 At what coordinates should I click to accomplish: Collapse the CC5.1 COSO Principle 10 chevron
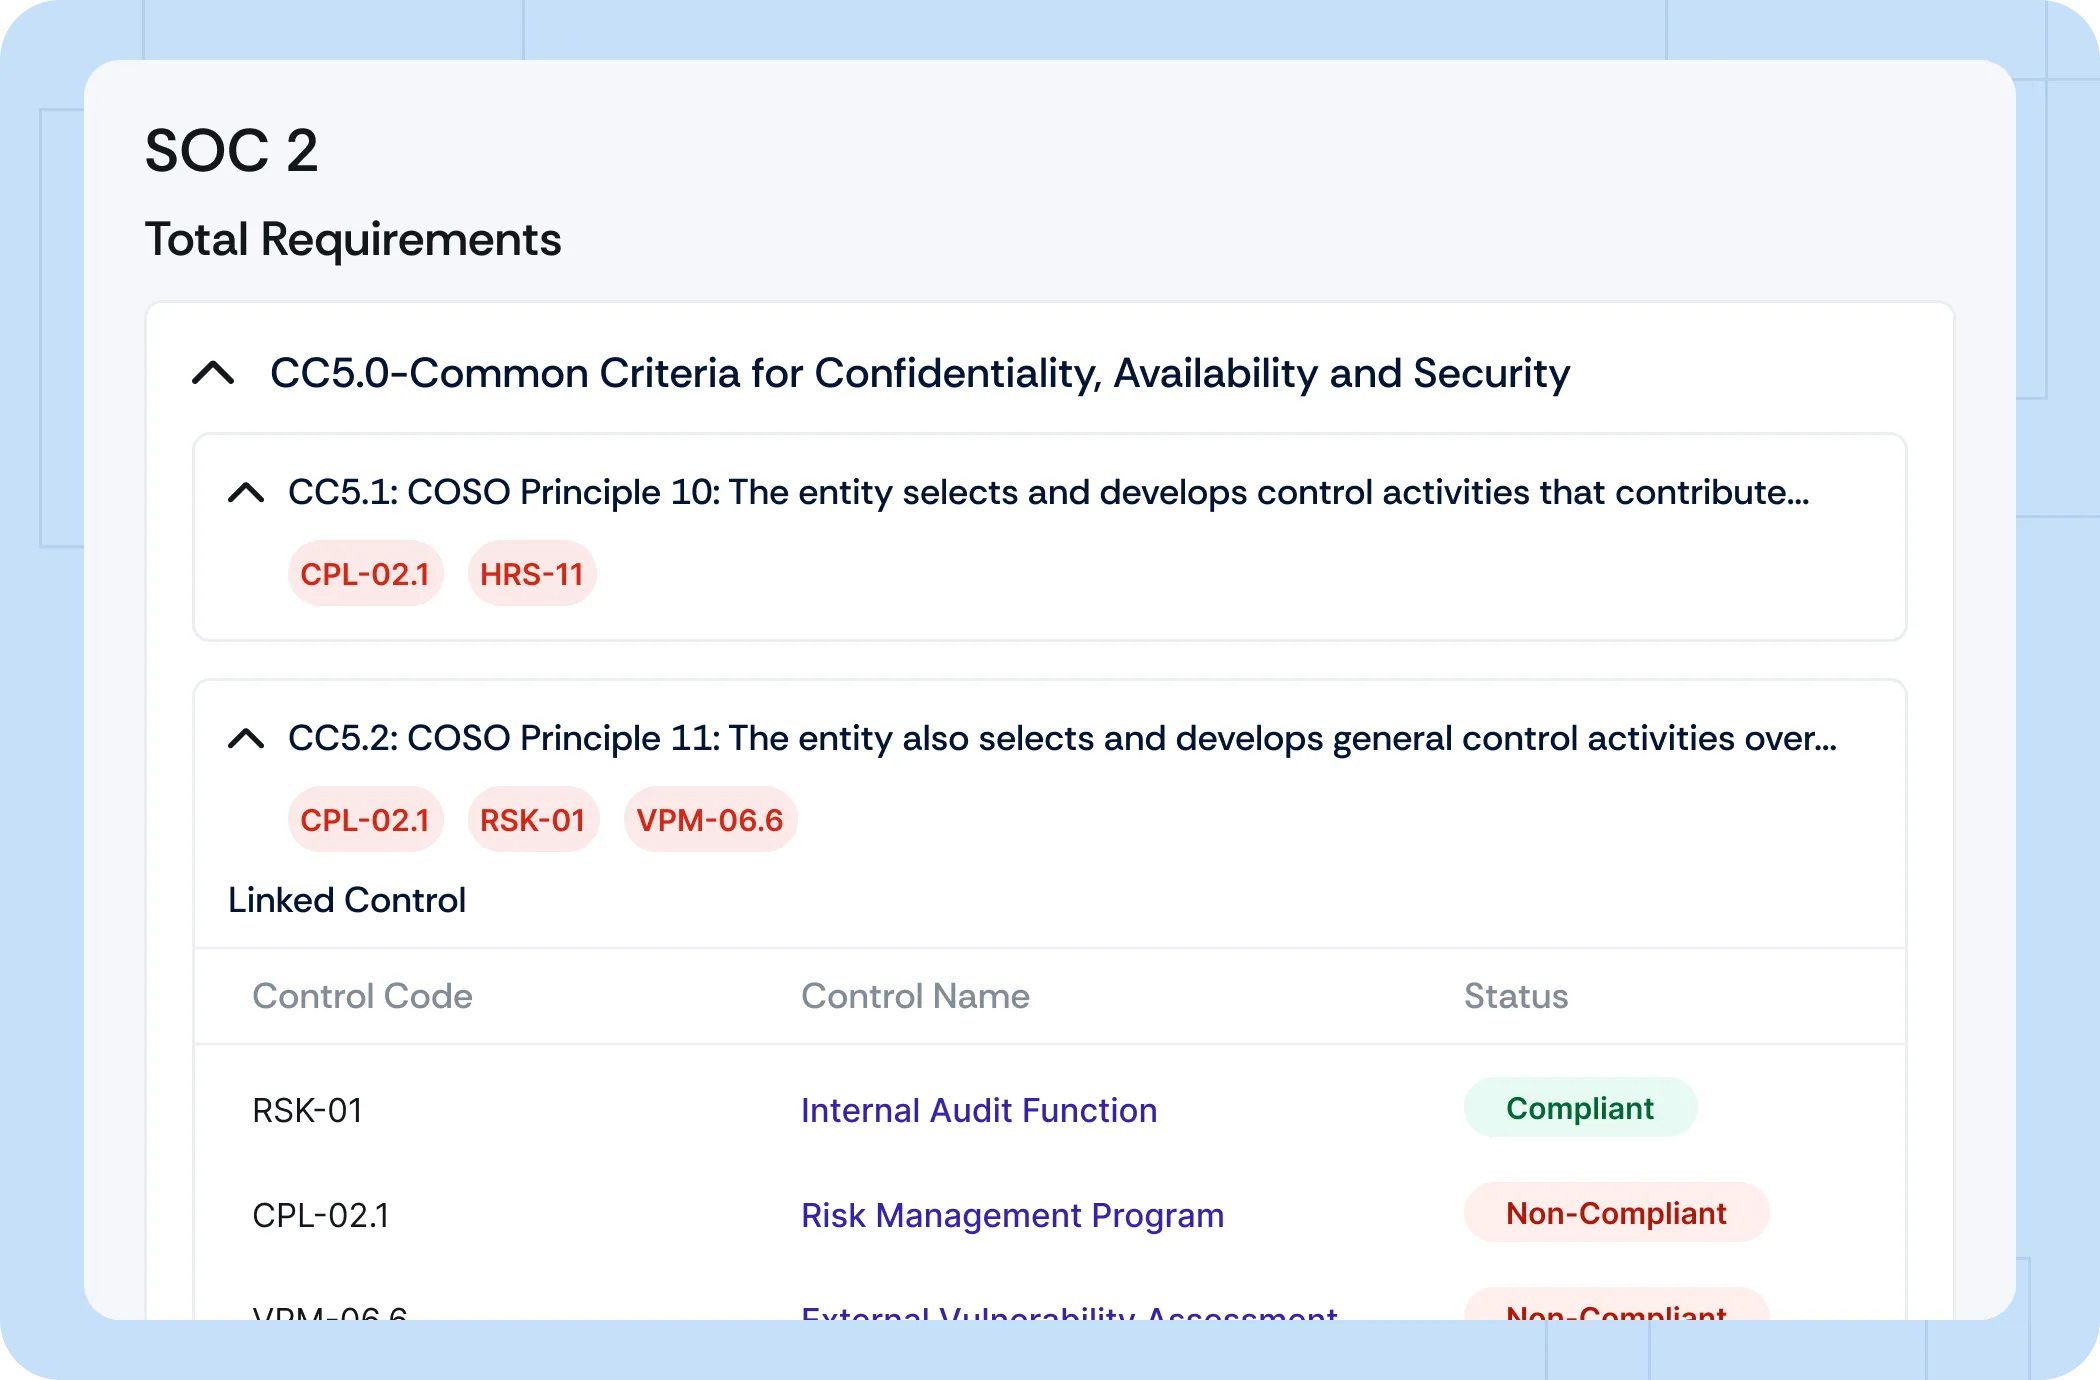(x=246, y=493)
